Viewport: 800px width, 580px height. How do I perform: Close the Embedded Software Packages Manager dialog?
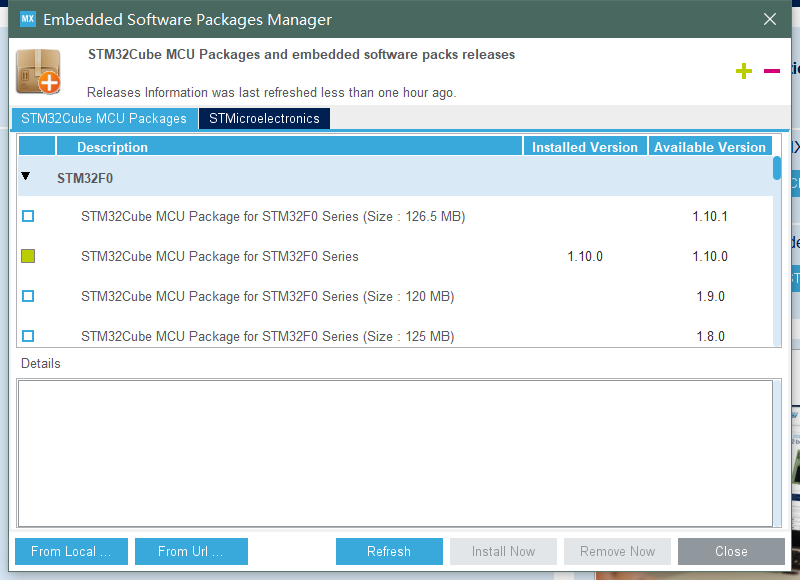tap(769, 19)
